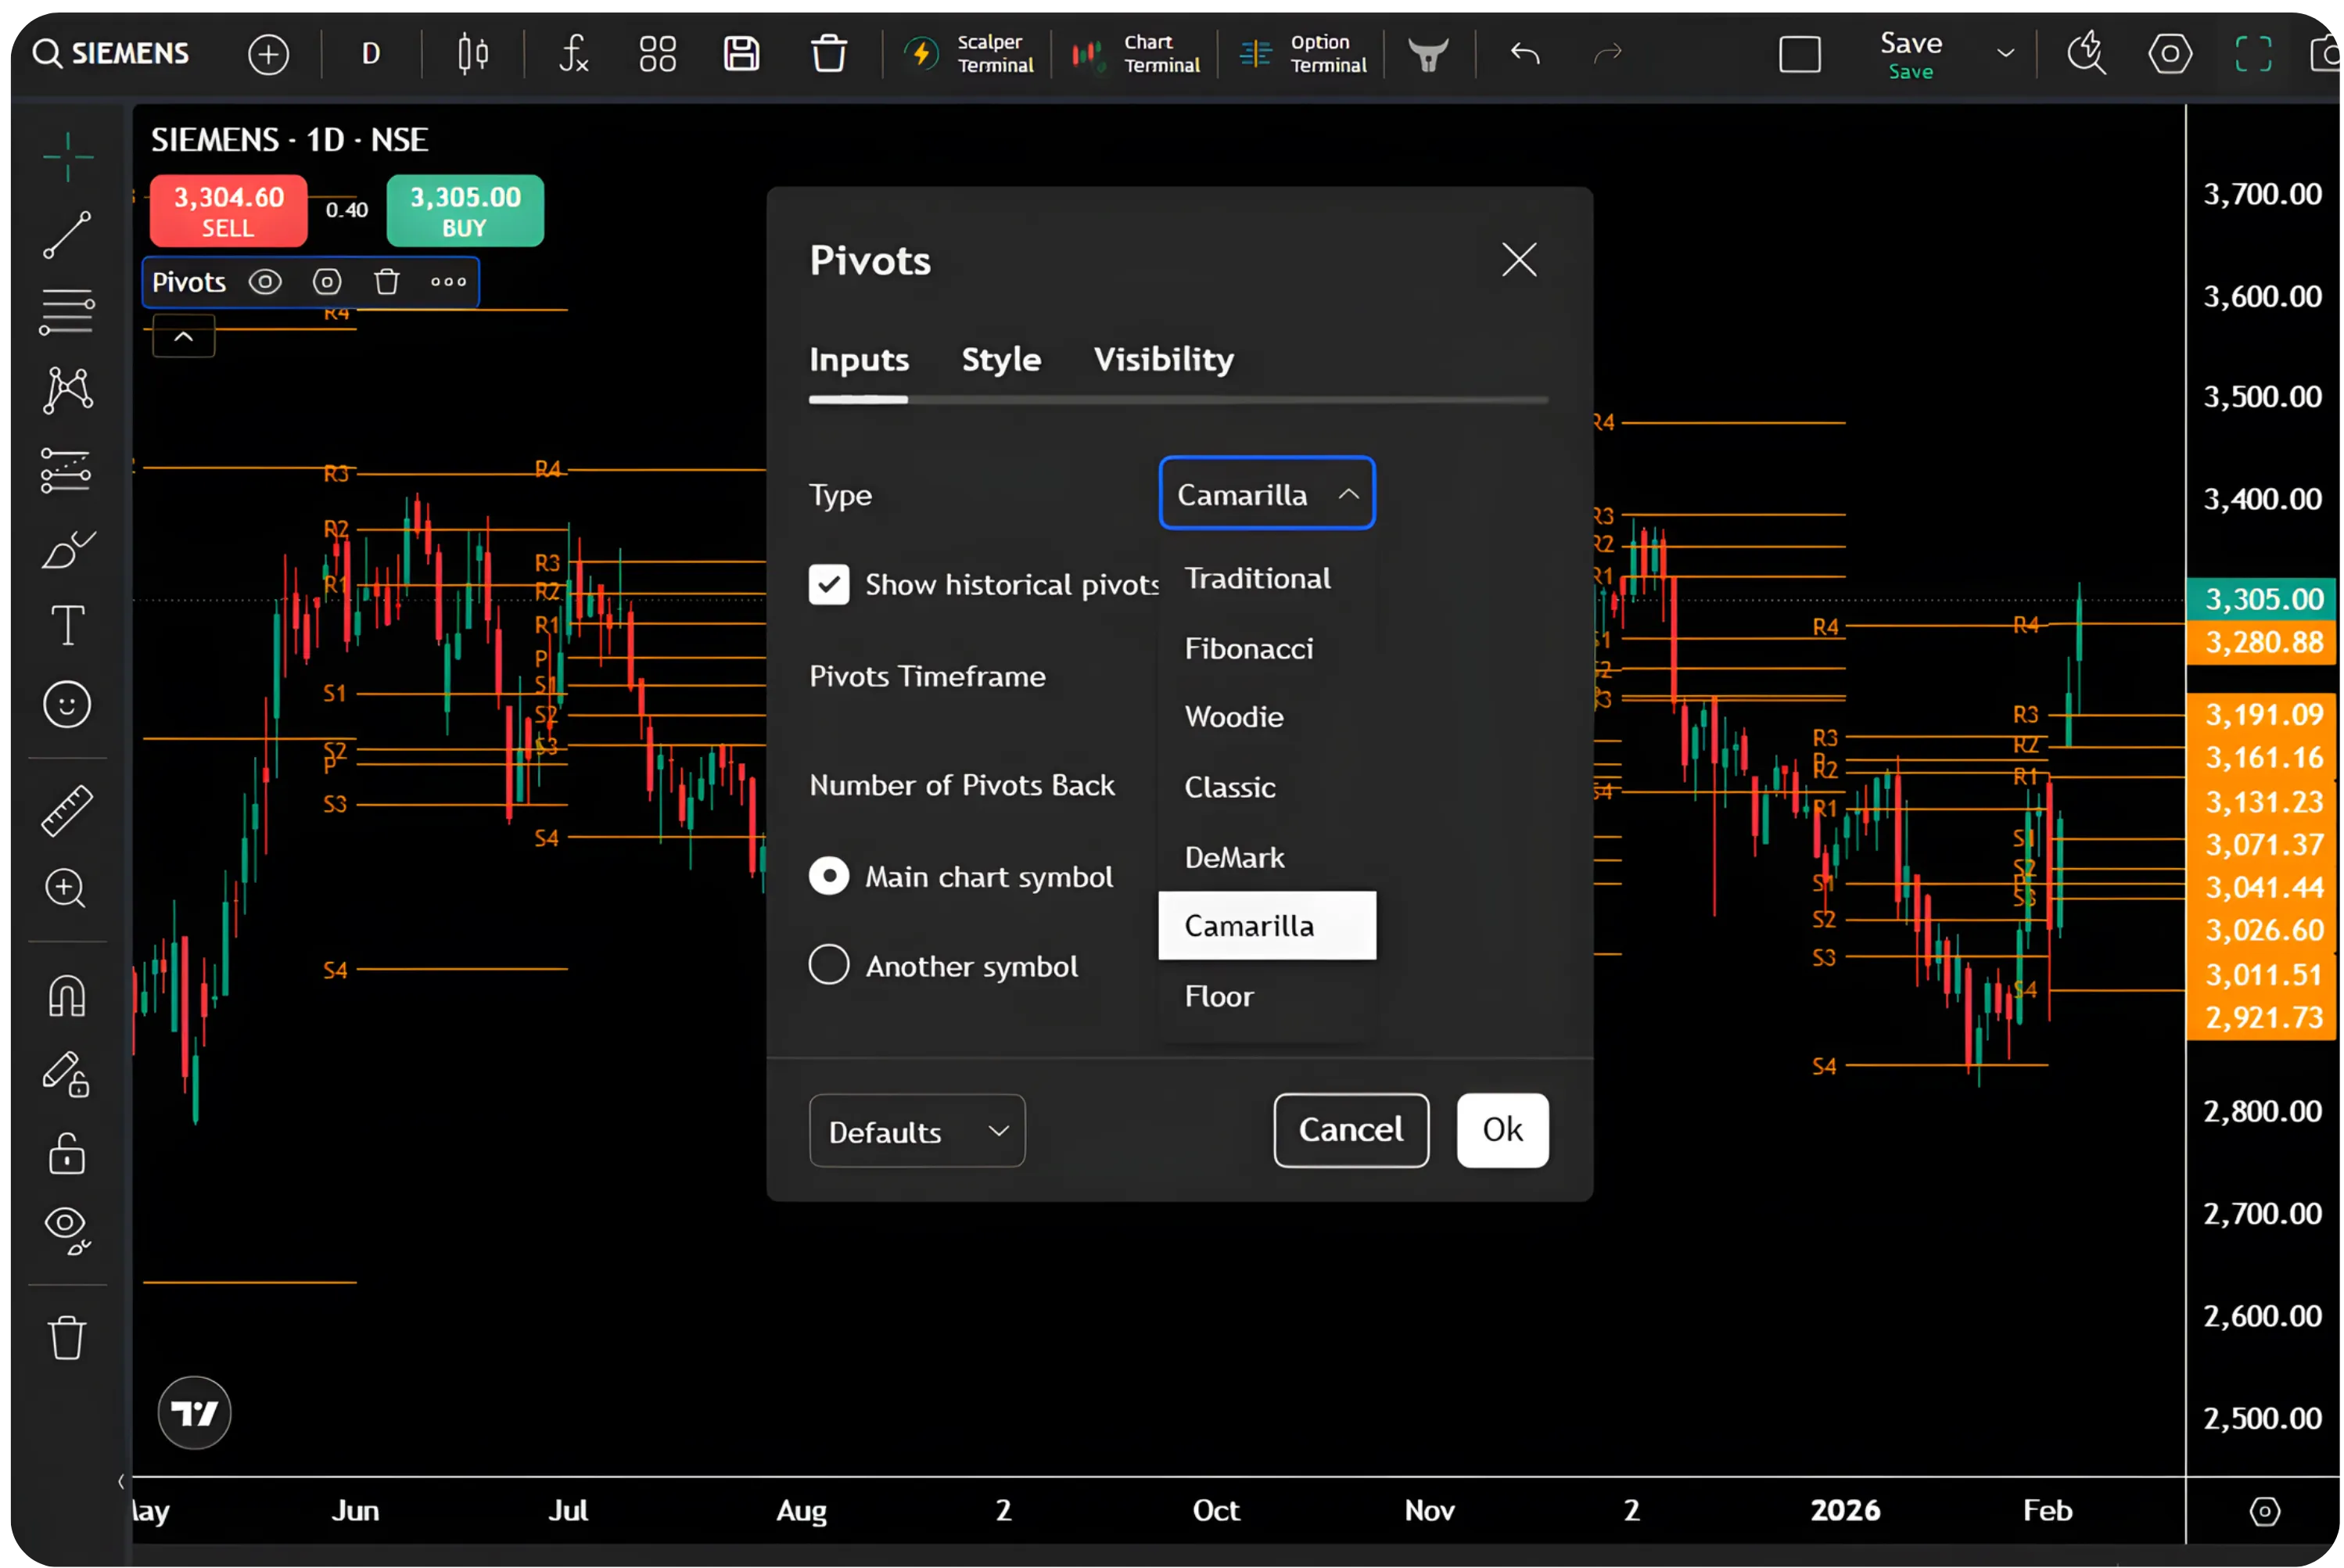Viewport: 2344px width, 1568px height.
Task: Uncheck Show historical pivots
Action: click(829, 584)
